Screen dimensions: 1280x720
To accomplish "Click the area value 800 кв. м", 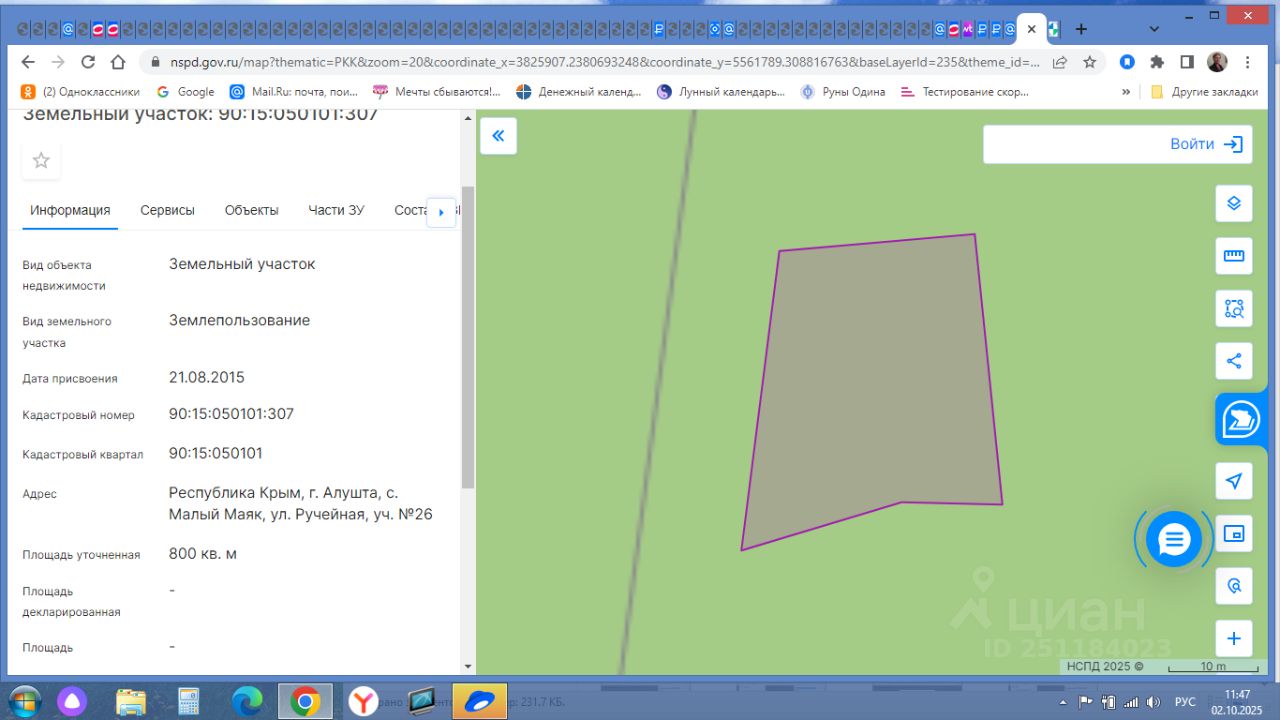I will point(203,554).
